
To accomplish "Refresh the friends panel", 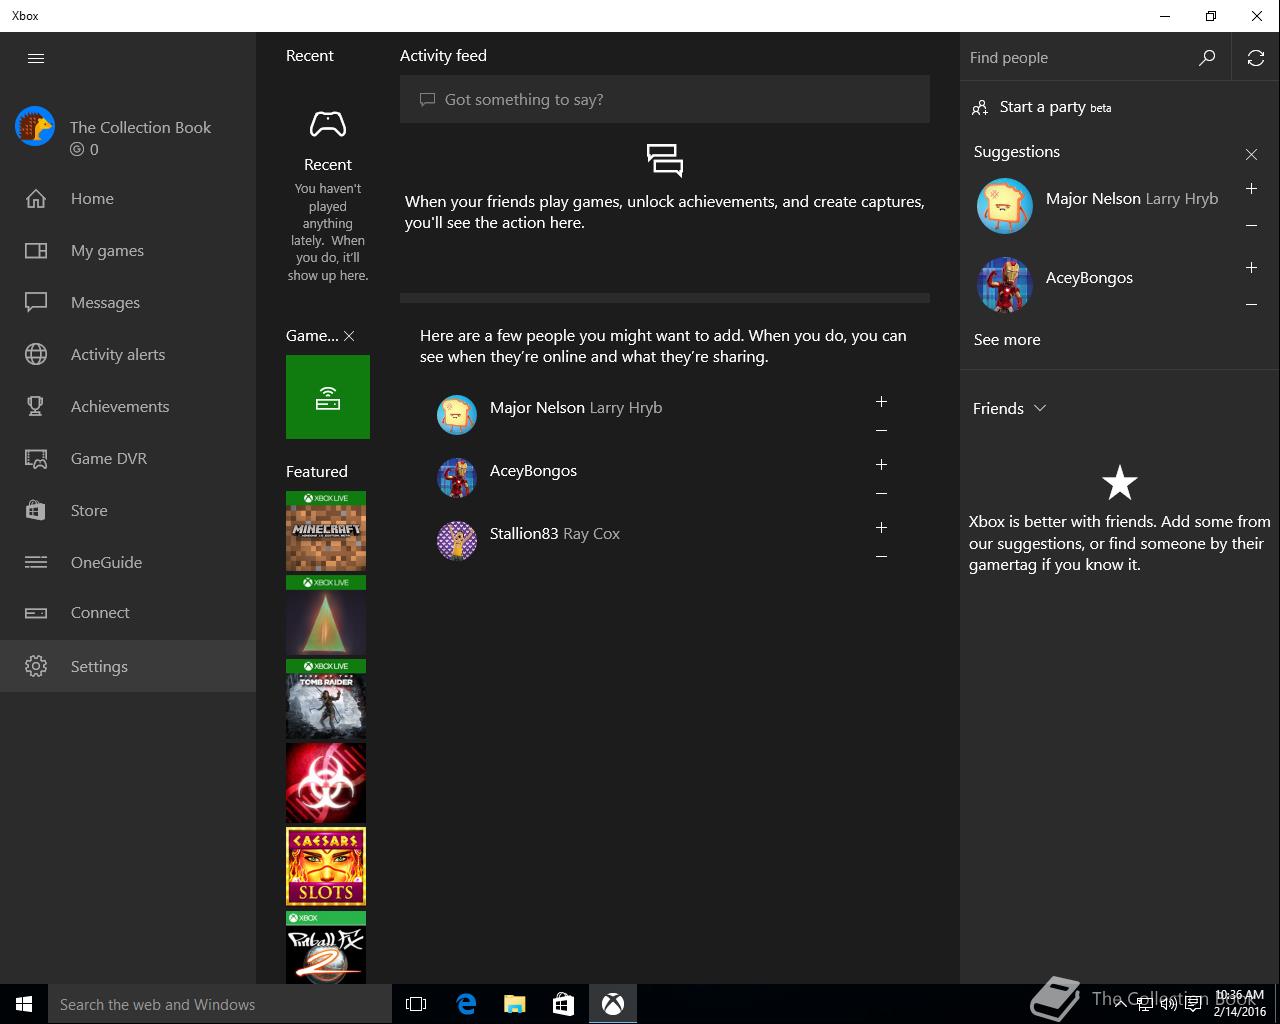I will tap(1256, 58).
